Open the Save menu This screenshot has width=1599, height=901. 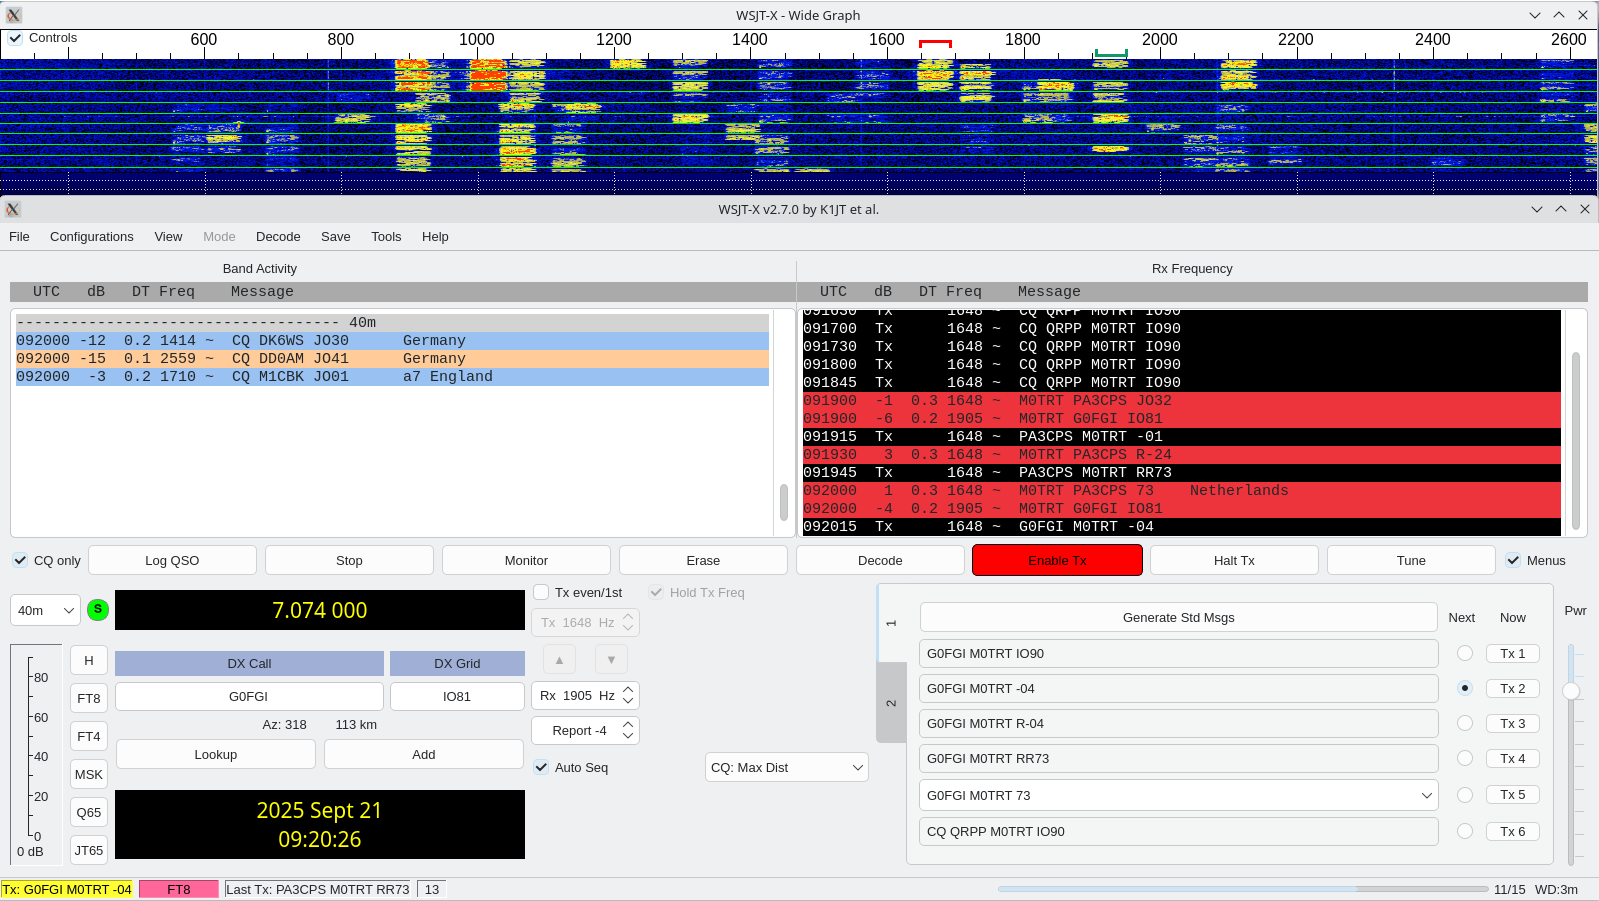pyautogui.click(x=336, y=236)
